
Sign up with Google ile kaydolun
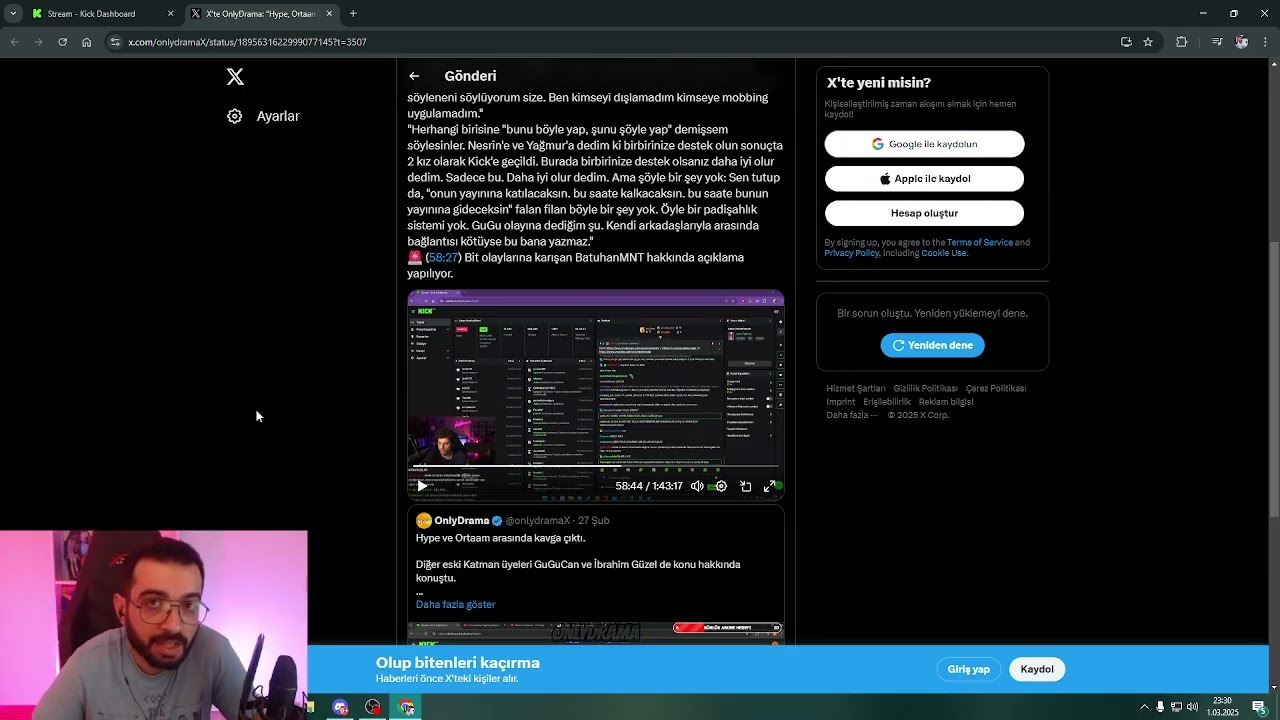tap(924, 144)
